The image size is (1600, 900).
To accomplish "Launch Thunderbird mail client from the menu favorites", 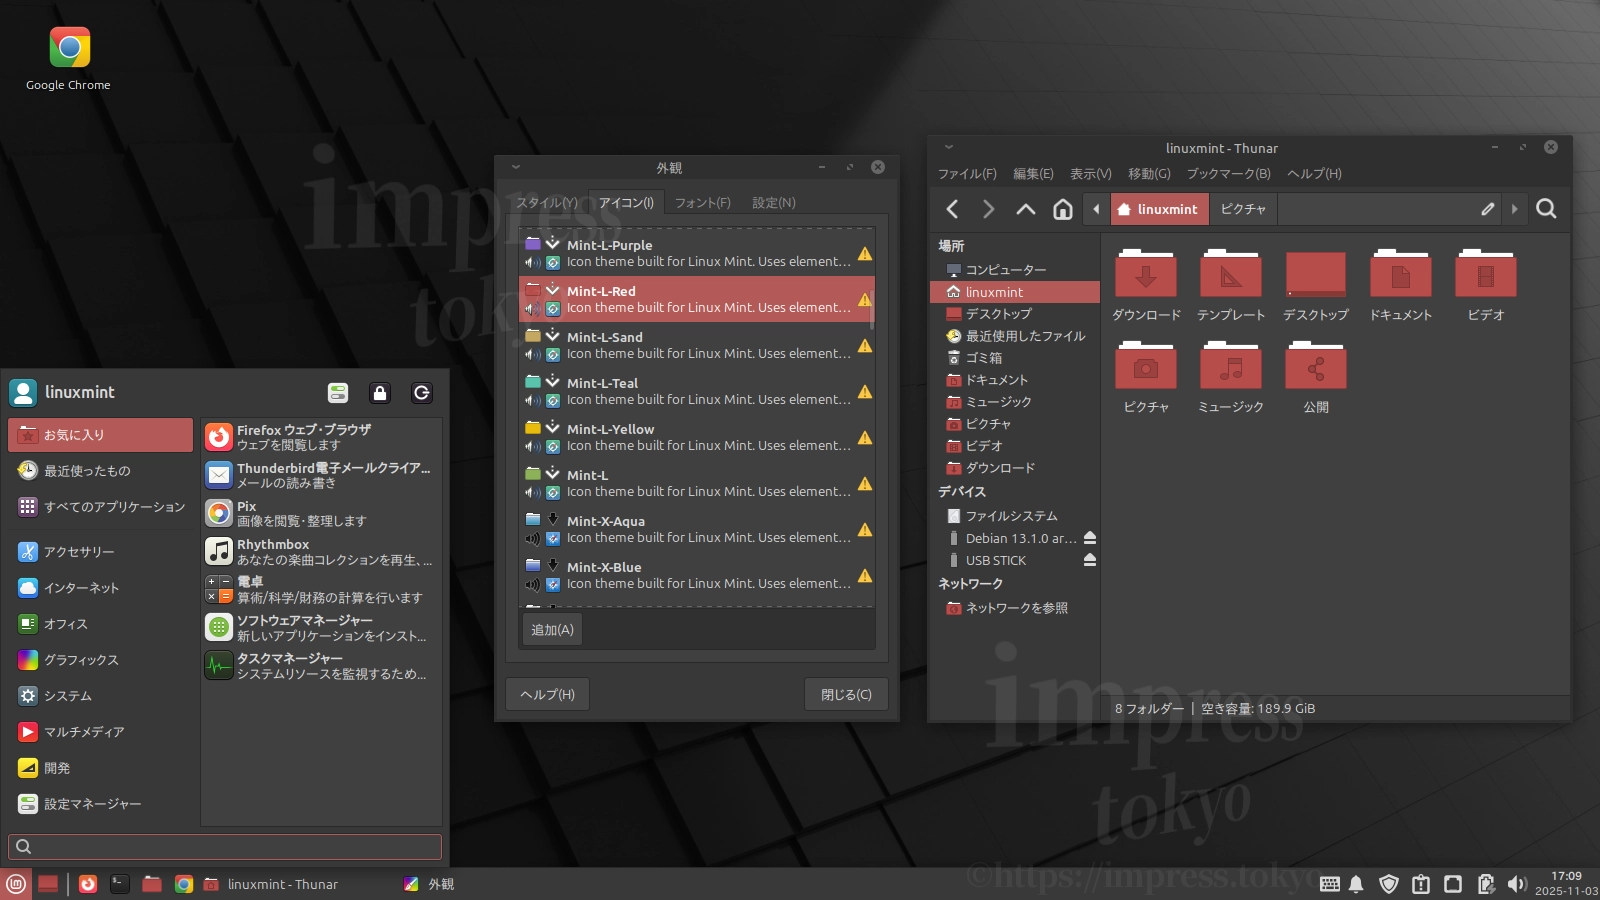I will (321, 475).
